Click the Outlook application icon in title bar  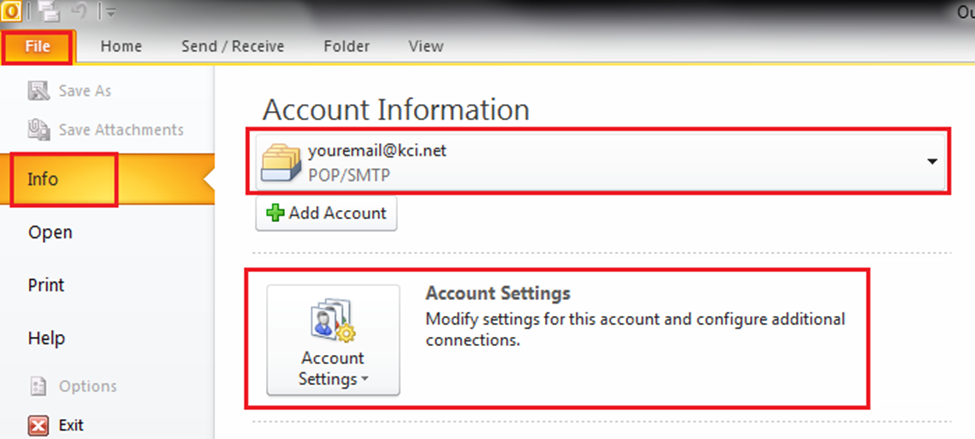coord(9,10)
